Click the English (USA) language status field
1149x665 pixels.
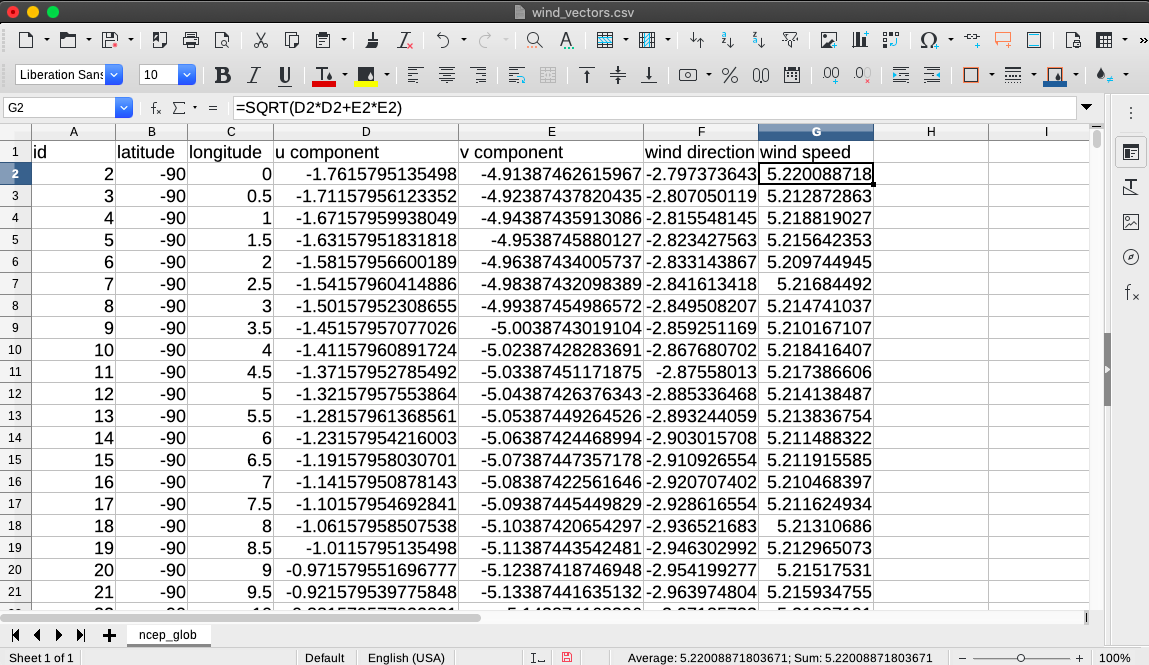[x=407, y=658]
